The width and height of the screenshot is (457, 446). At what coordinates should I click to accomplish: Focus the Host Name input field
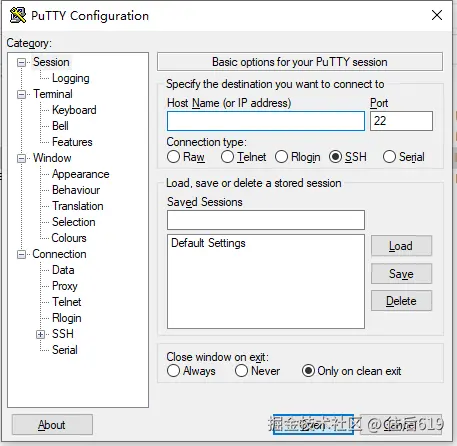tap(266, 121)
